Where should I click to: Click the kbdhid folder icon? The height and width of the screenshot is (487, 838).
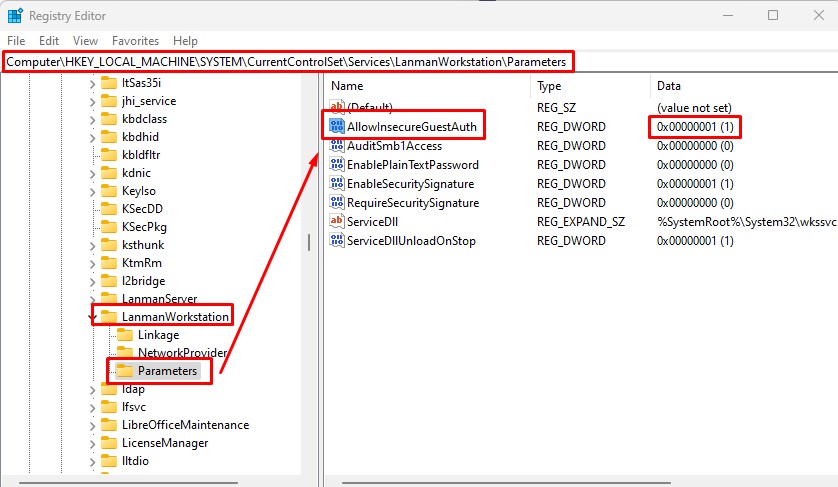coord(109,136)
